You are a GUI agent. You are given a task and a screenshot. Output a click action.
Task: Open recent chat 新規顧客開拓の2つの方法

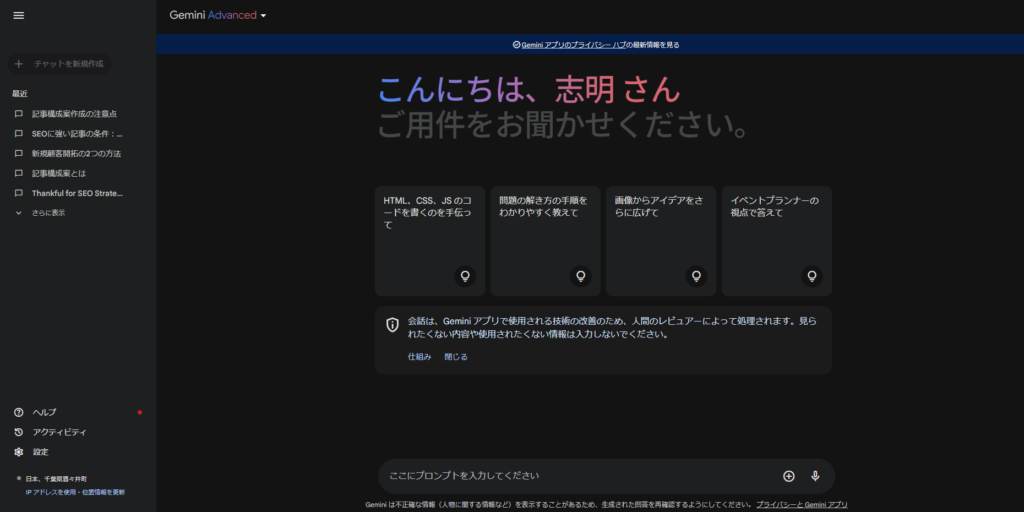[x=78, y=154]
